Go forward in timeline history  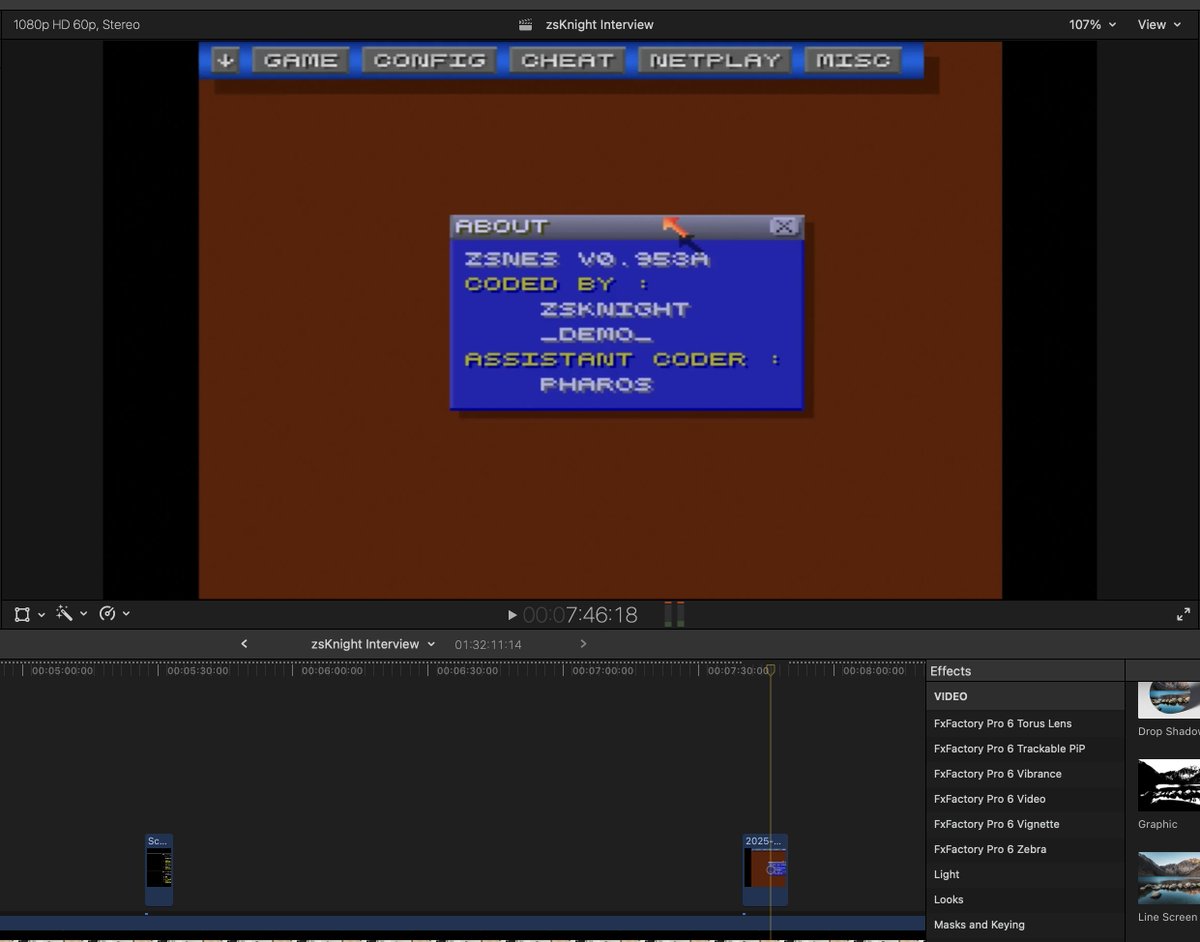pos(584,644)
